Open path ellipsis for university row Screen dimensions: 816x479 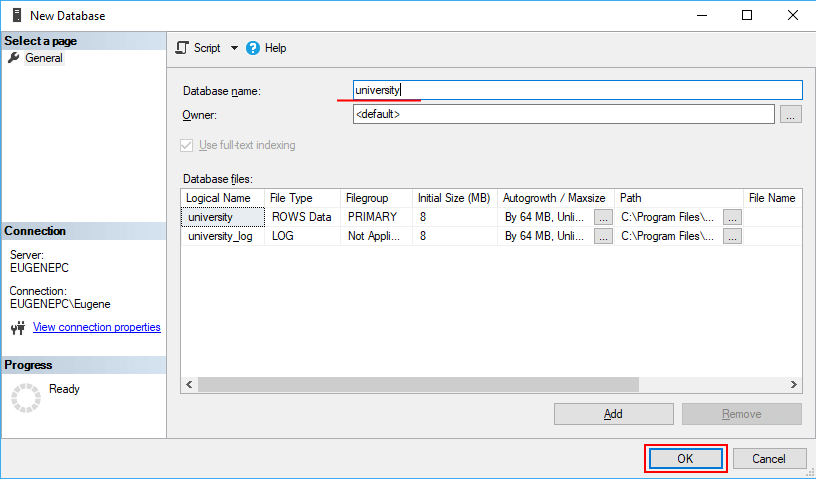tap(732, 217)
